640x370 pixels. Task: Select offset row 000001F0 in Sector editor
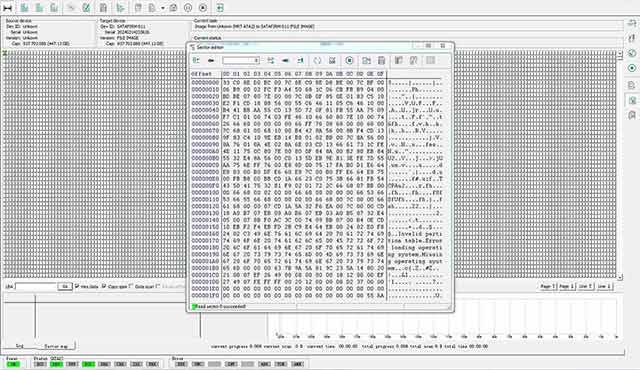click(x=205, y=295)
